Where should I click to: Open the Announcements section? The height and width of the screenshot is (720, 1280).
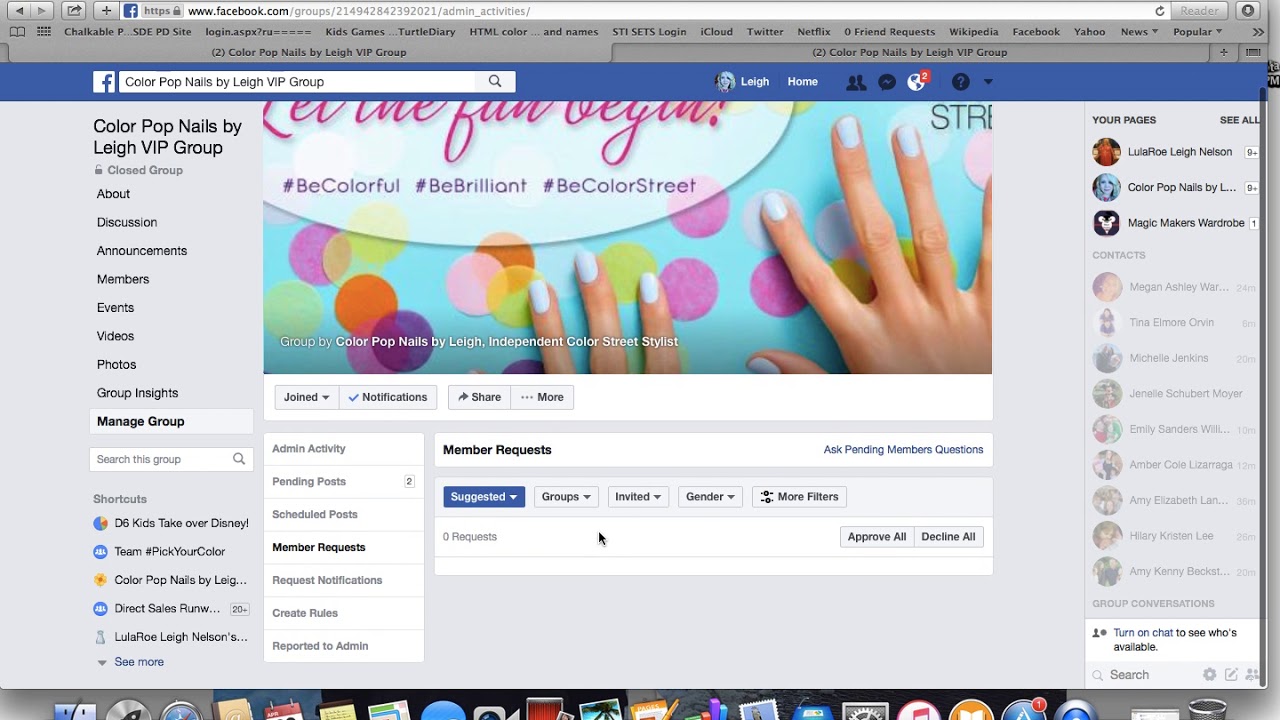(x=142, y=251)
